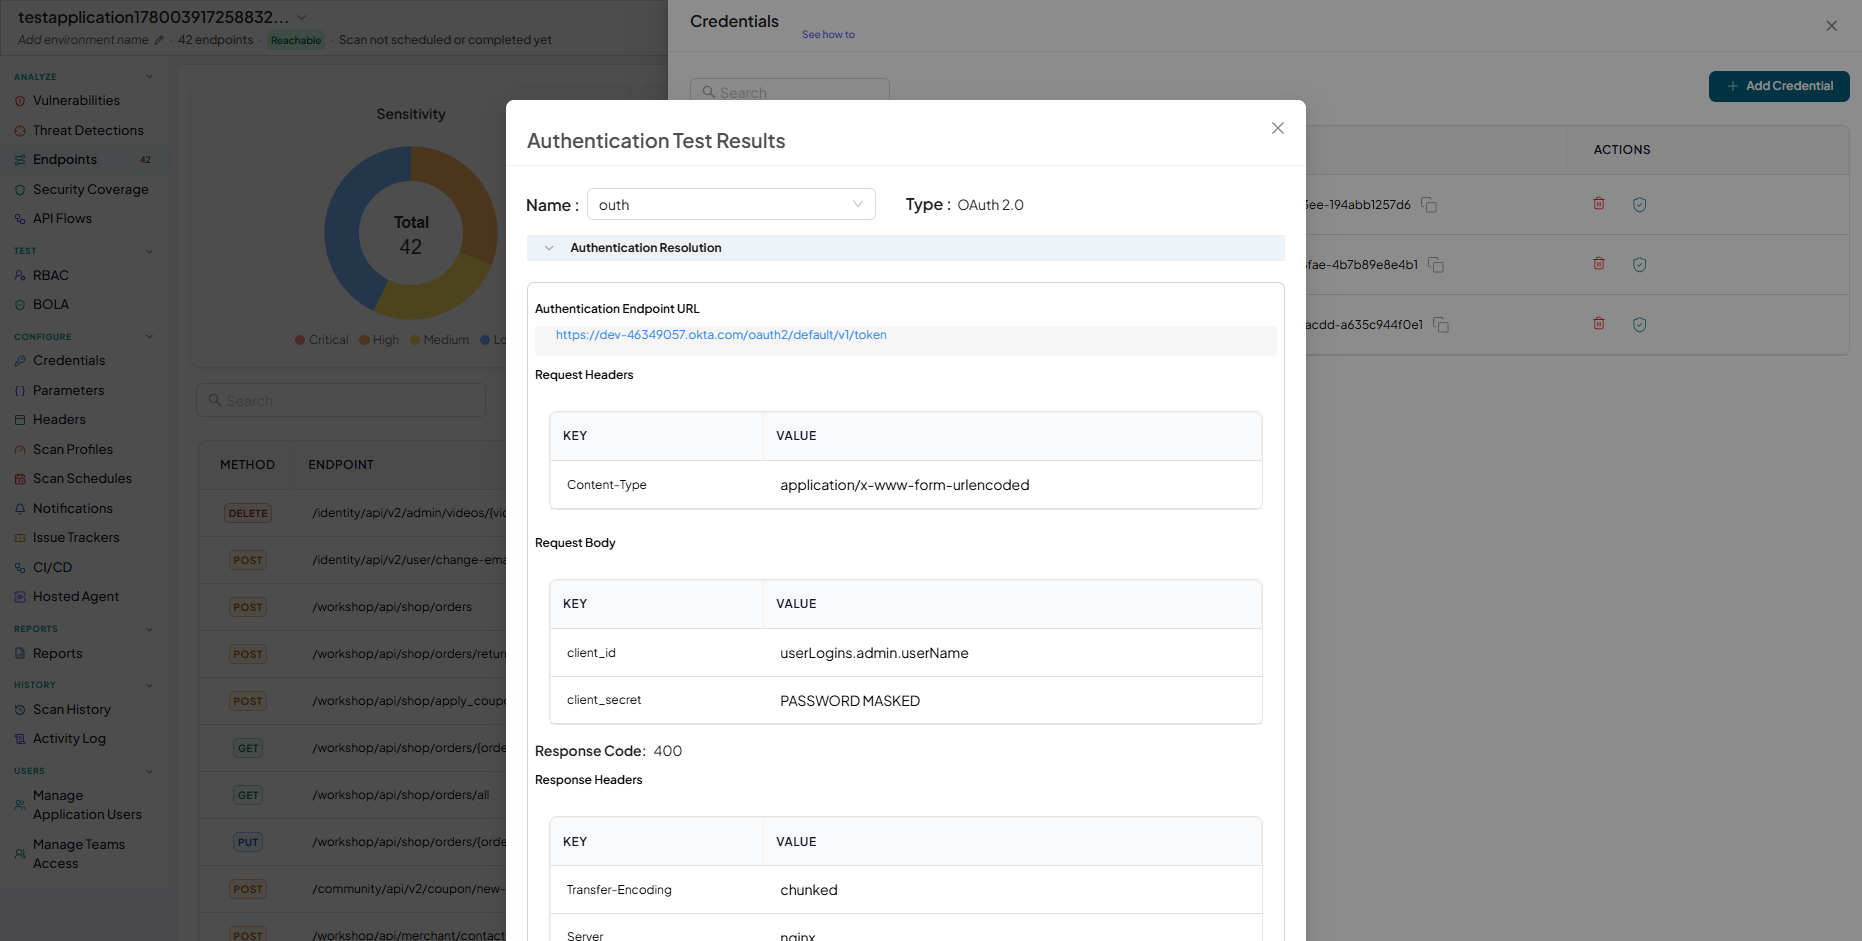The width and height of the screenshot is (1862, 941).
Task: Open the Okta token endpoint URL link
Action: pos(721,335)
